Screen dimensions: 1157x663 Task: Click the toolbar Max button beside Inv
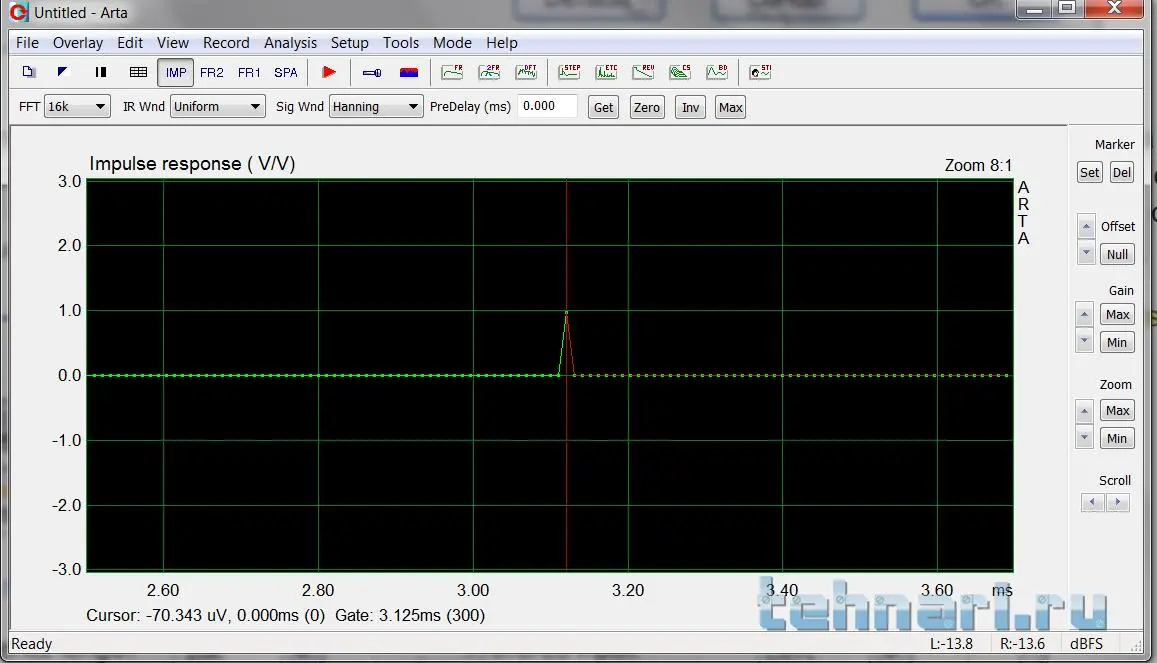(731, 108)
